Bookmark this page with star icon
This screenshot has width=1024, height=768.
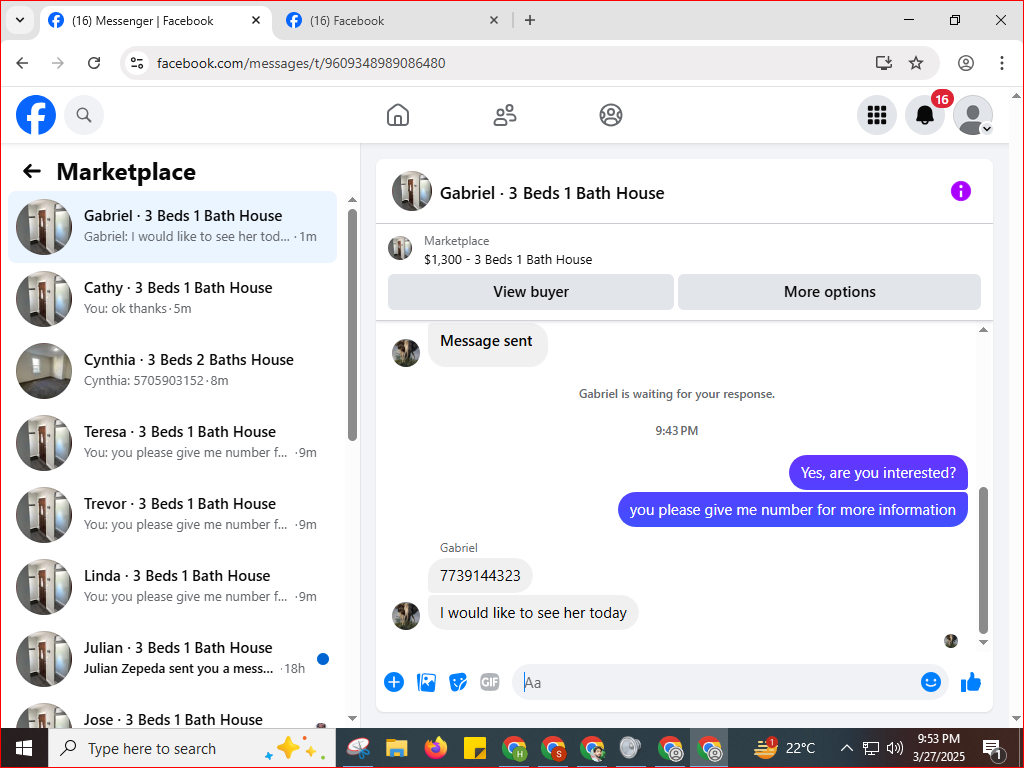pos(916,63)
